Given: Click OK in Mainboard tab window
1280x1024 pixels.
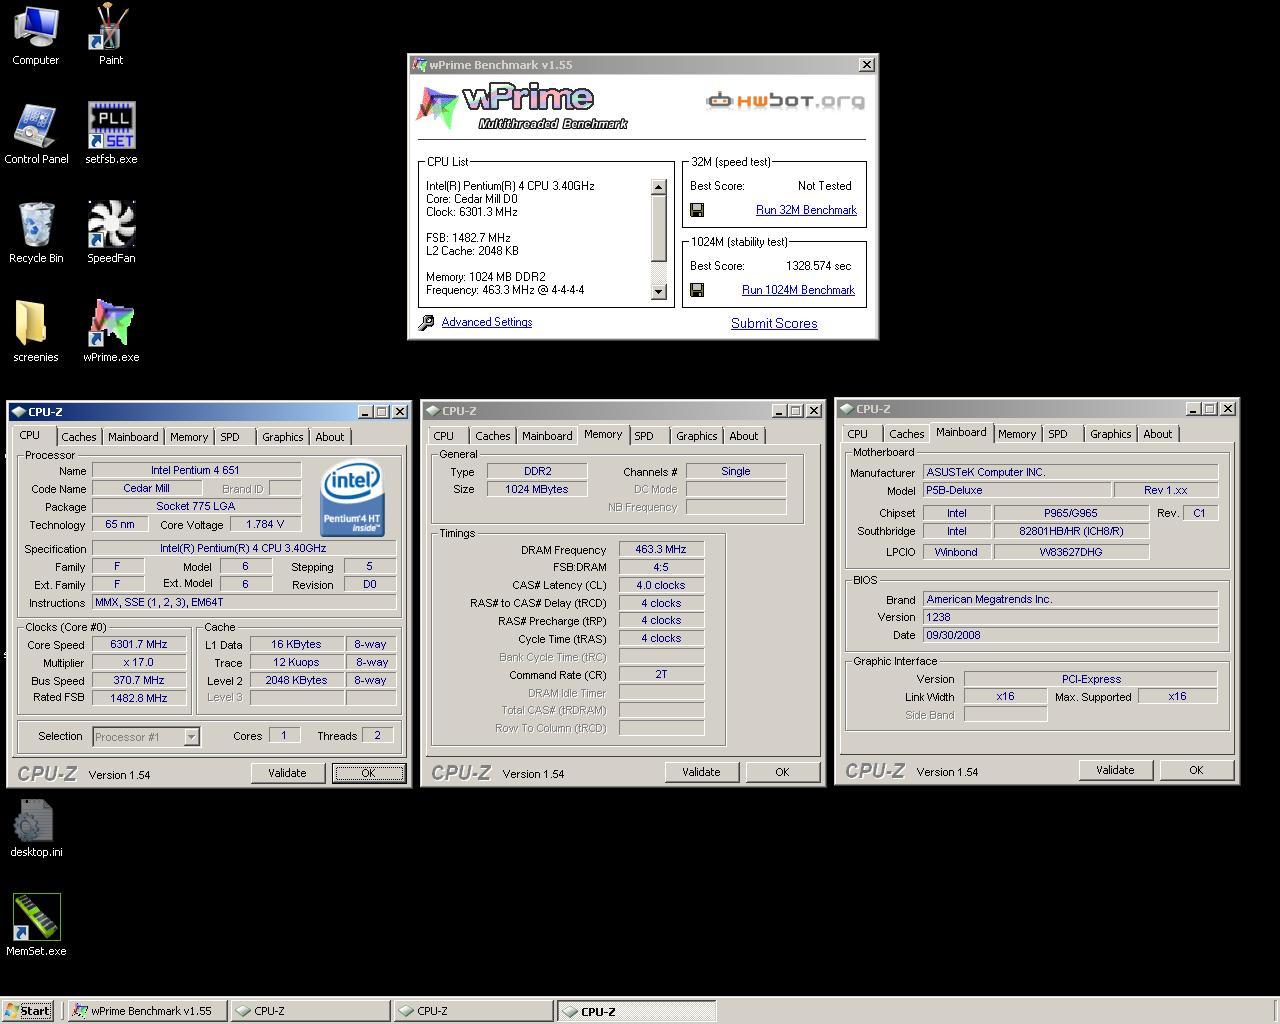Looking at the screenshot, I should tap(1196, 770).
